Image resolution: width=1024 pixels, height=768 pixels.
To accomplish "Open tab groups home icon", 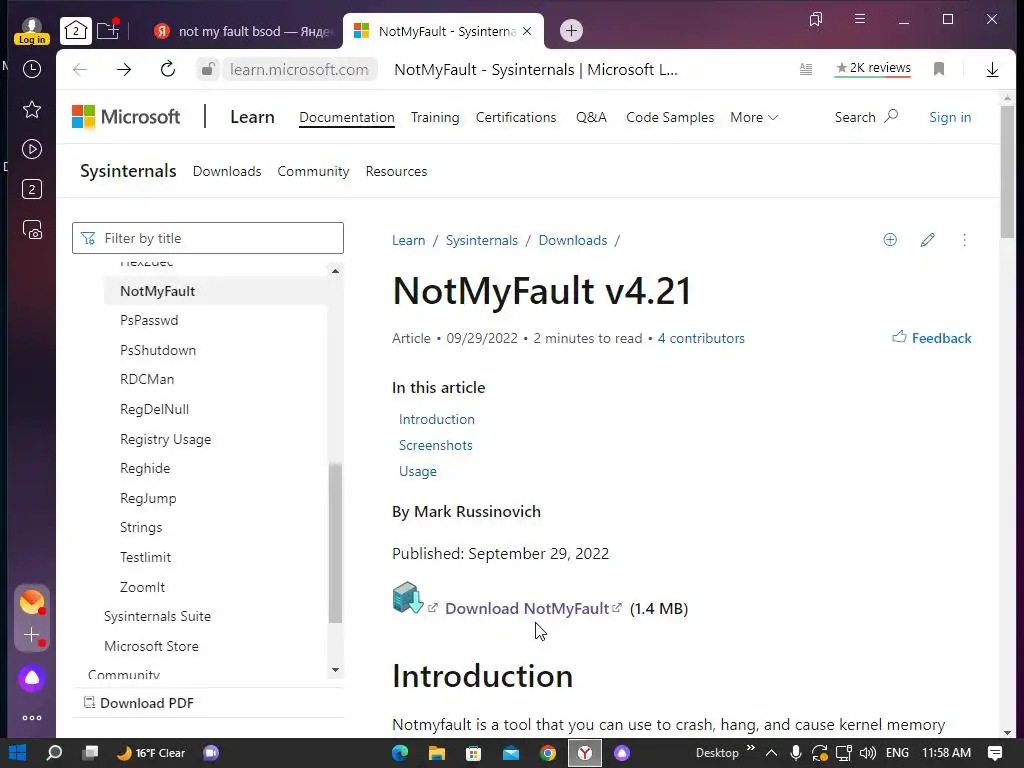I will tap(76, 31).
